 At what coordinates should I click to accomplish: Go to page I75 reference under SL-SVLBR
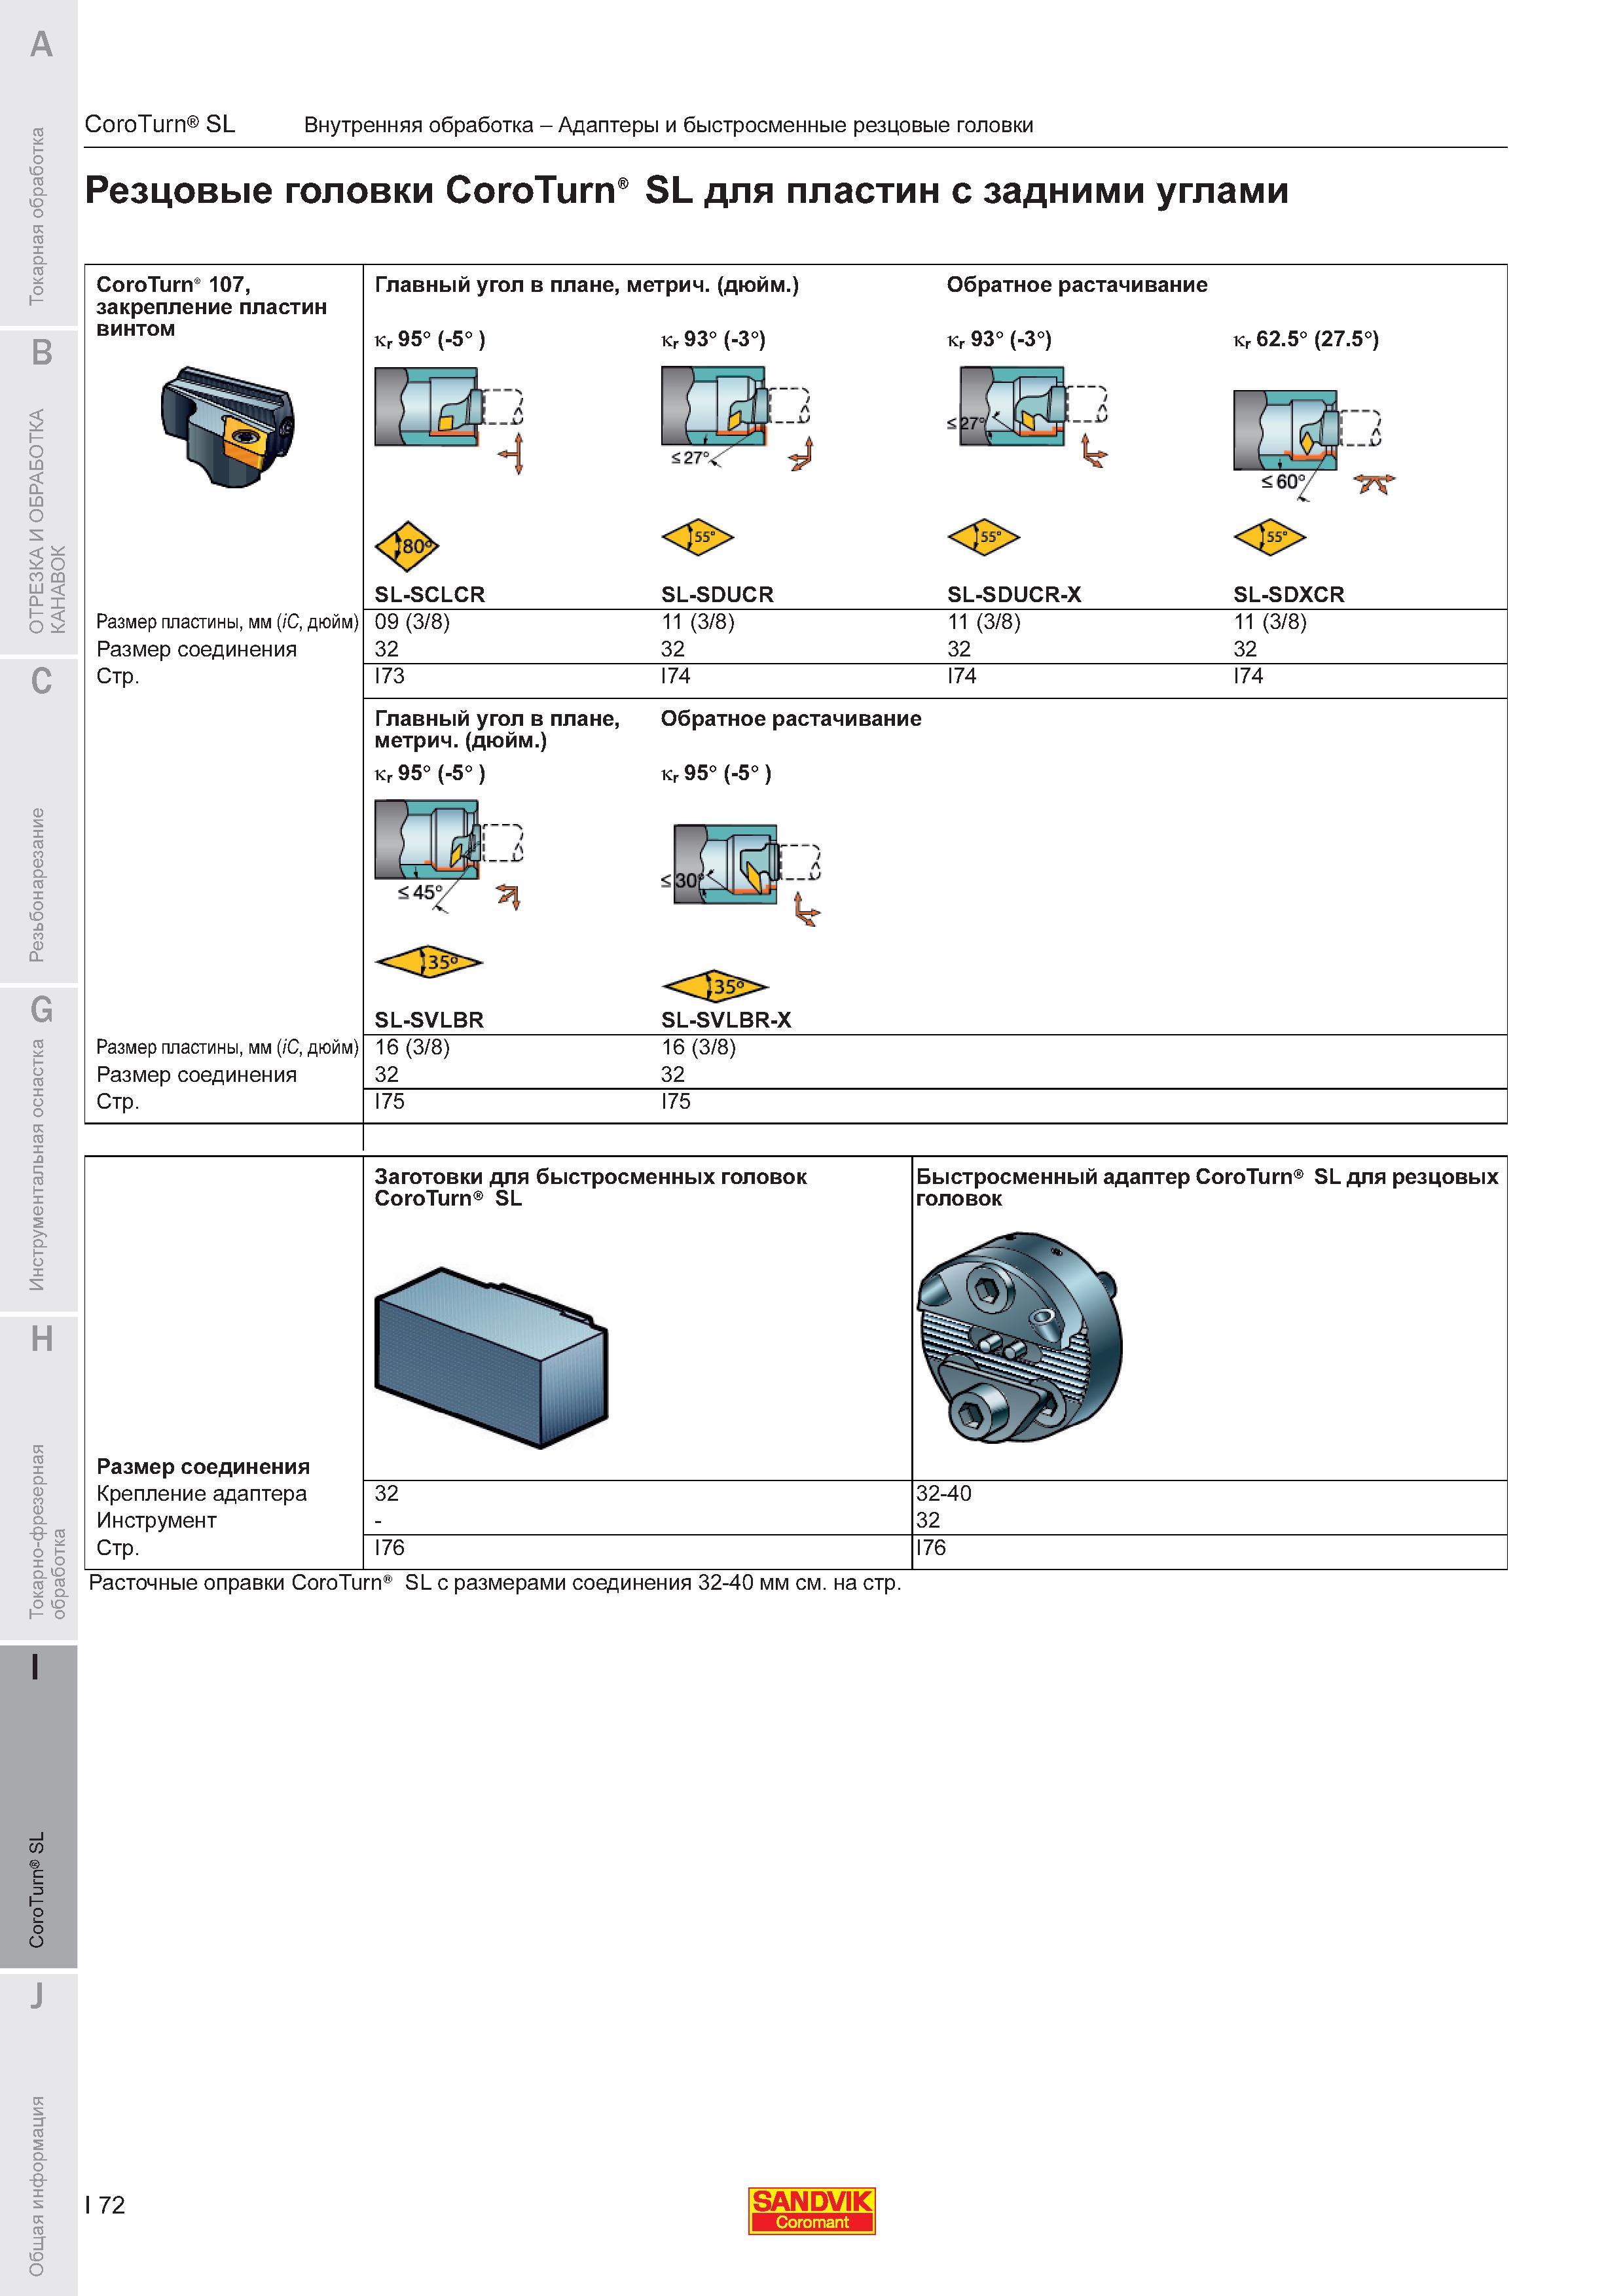click(389, 1101)
